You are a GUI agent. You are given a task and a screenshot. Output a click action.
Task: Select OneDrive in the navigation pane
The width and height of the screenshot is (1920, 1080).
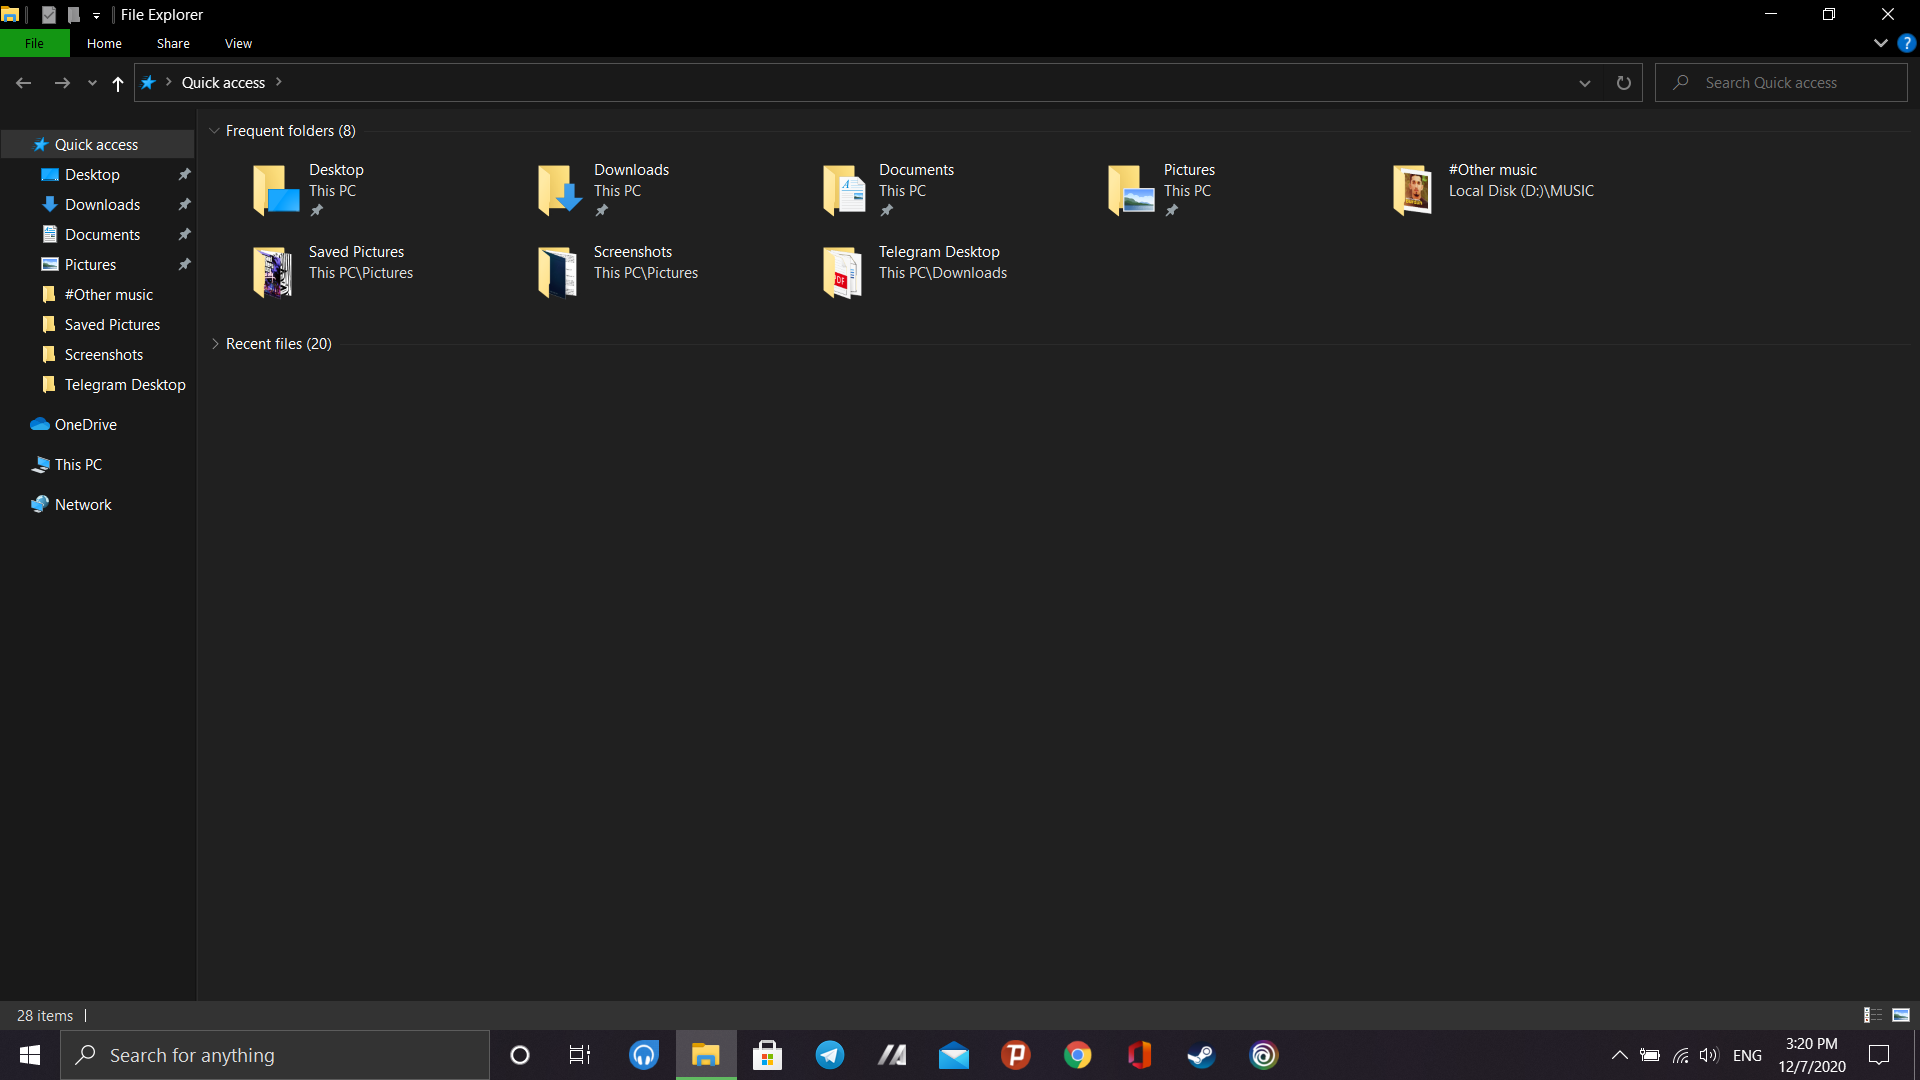(x=85, y=424)
